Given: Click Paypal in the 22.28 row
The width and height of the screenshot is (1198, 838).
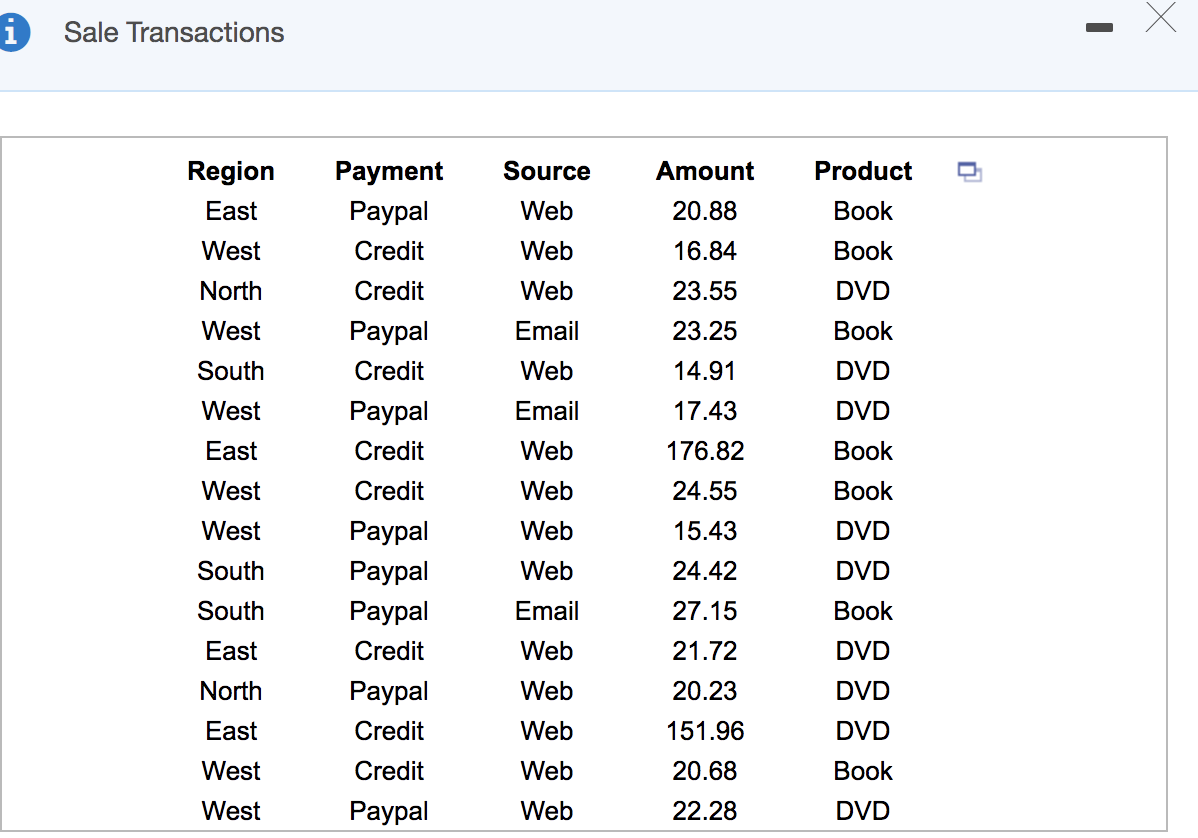Looking at the screenshot, I should (x=389, y=810).
